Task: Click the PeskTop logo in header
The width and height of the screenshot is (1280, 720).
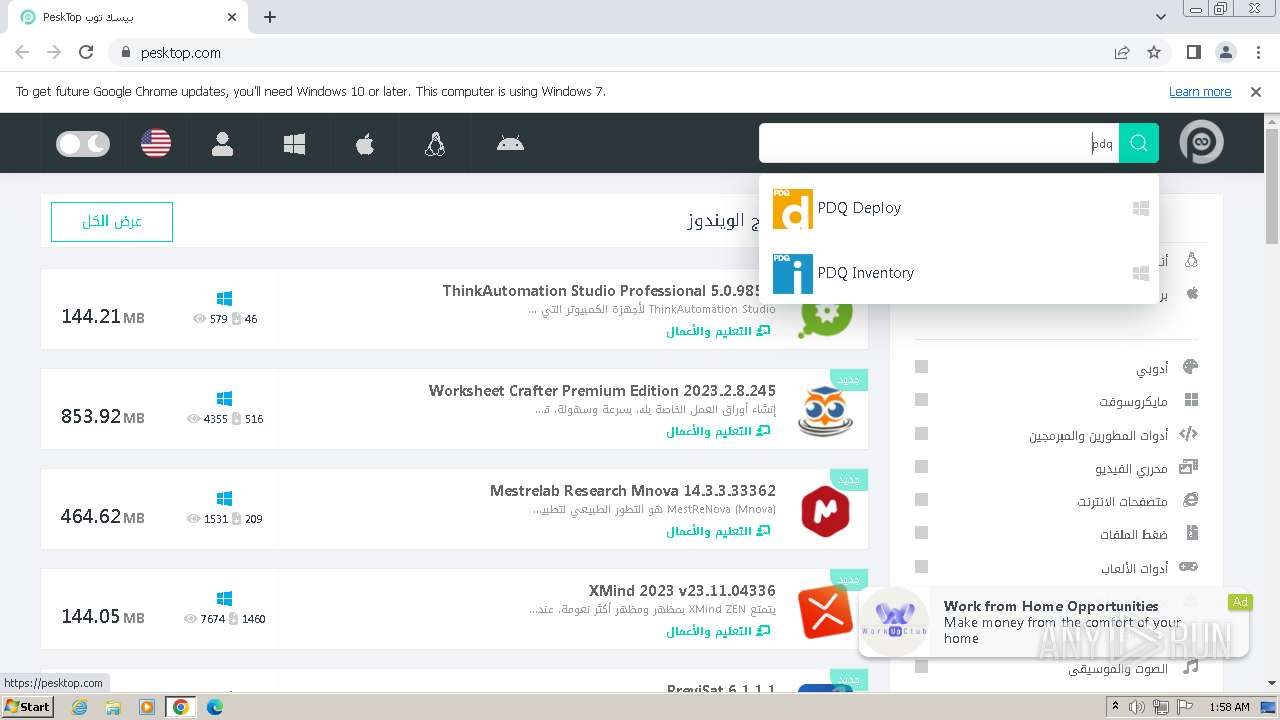Action: (x=1201, y=143)
